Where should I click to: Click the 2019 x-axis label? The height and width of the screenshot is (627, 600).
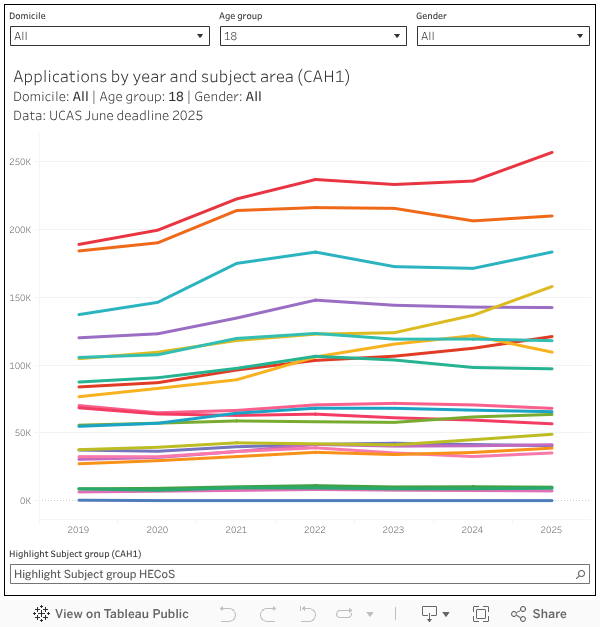point(78,529)
